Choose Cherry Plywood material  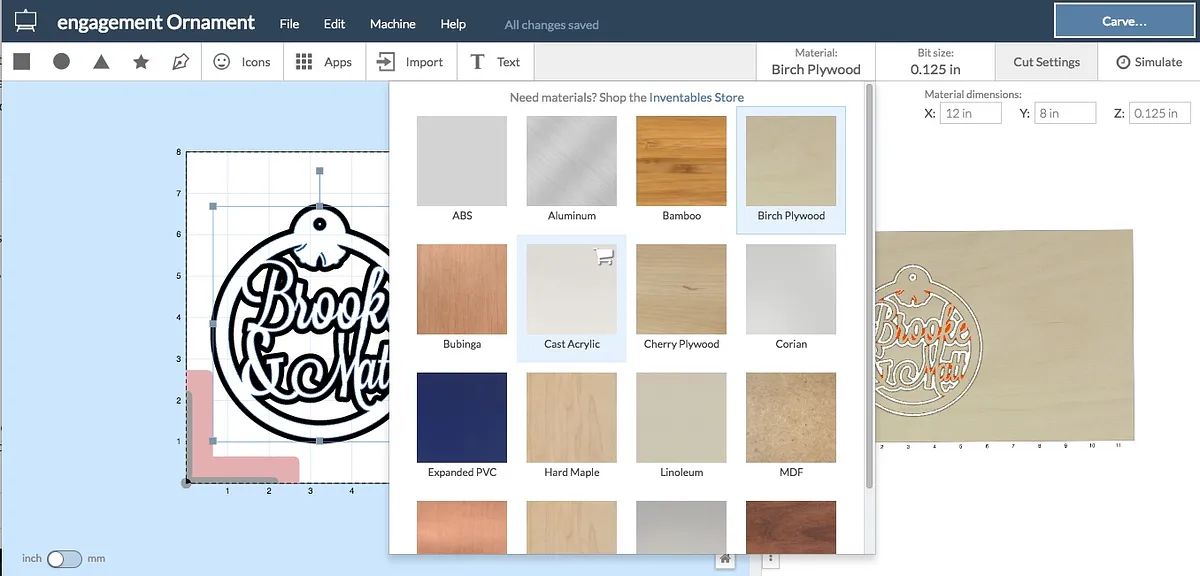point(682,297)
